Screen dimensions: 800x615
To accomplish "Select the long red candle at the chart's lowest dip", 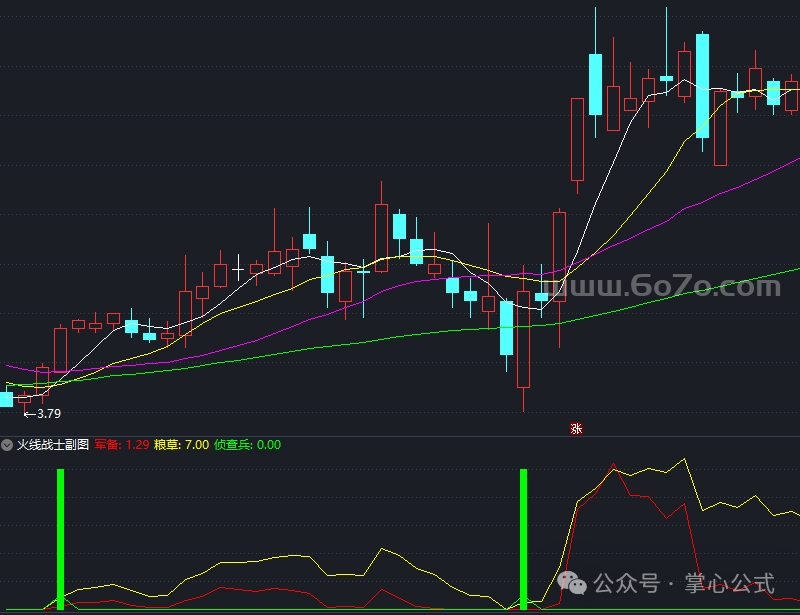I will [522, 340].
